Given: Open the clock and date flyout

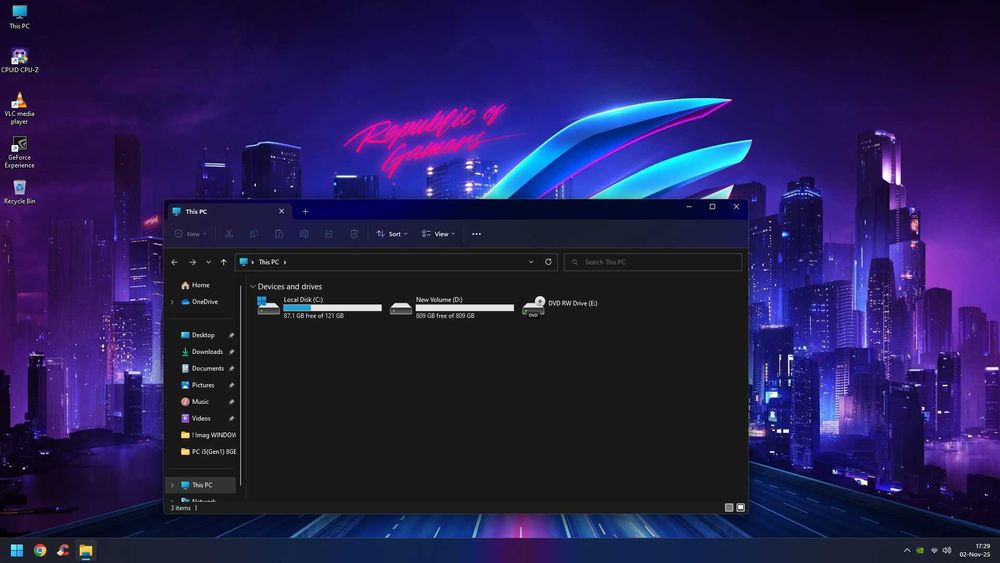Looking at the screenshot, I should 975,550.
